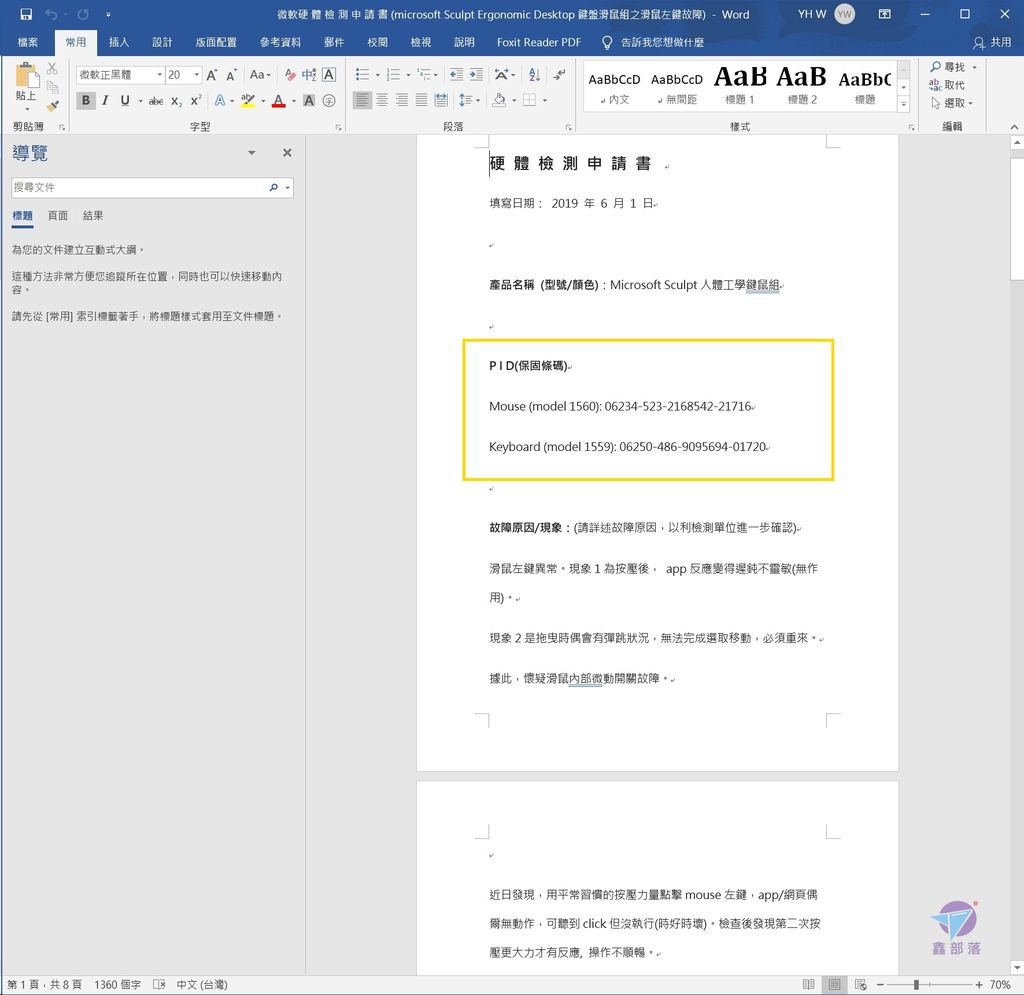
Task: Click Tell me what you want to do box
Action: coord(654,42)
